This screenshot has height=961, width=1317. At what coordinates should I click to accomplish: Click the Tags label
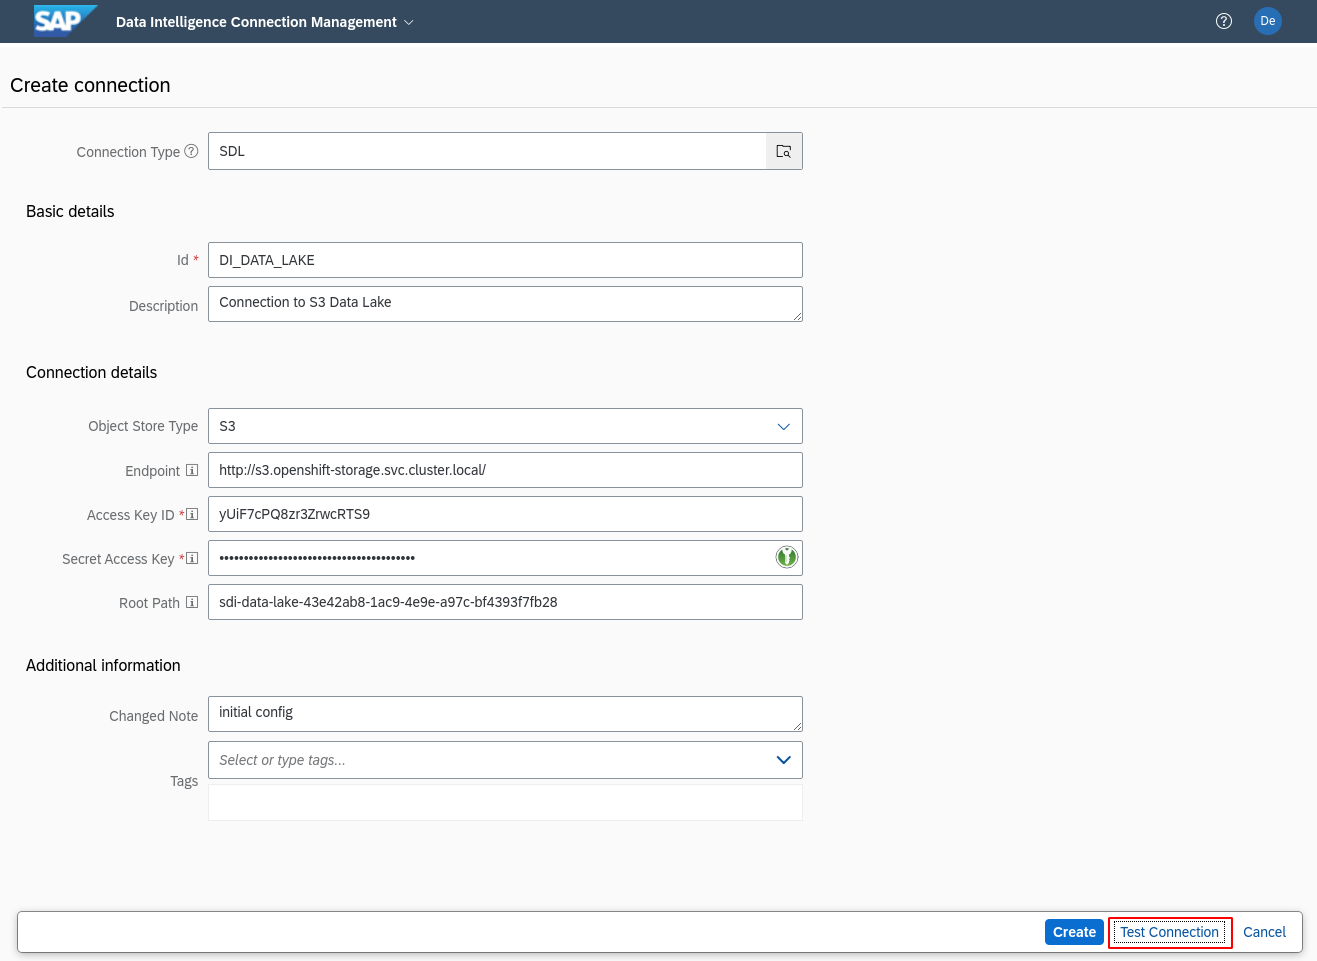coord(184,781)
